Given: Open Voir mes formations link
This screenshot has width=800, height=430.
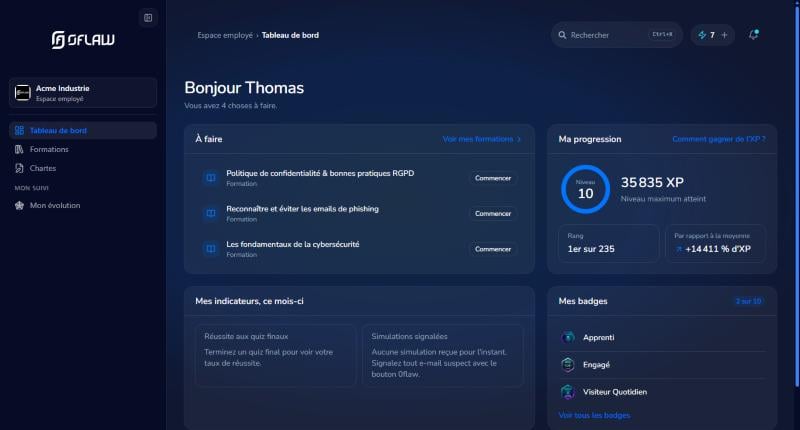Looking at the screenshot, I should click(x=478, y=139).
